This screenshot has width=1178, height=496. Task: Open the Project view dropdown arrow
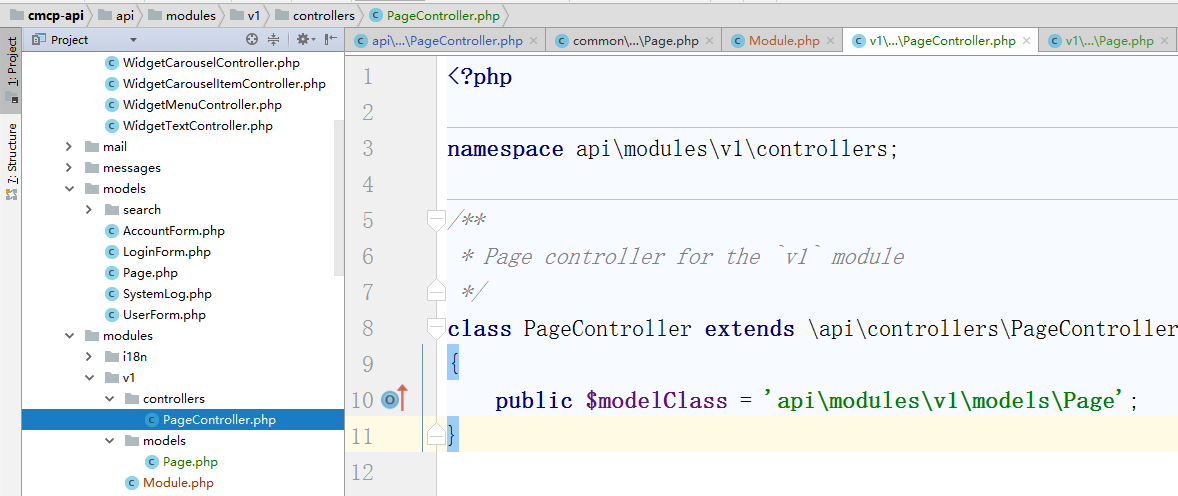pyautogui.click(x=133, y=40)
